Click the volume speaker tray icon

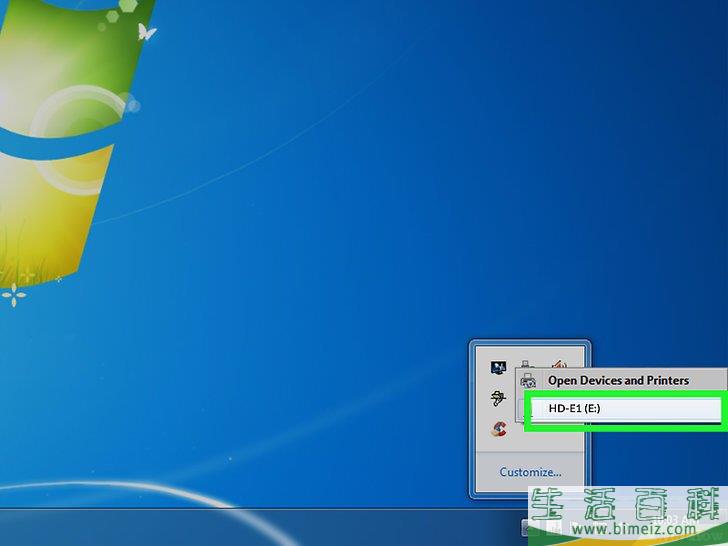point(558,366)
